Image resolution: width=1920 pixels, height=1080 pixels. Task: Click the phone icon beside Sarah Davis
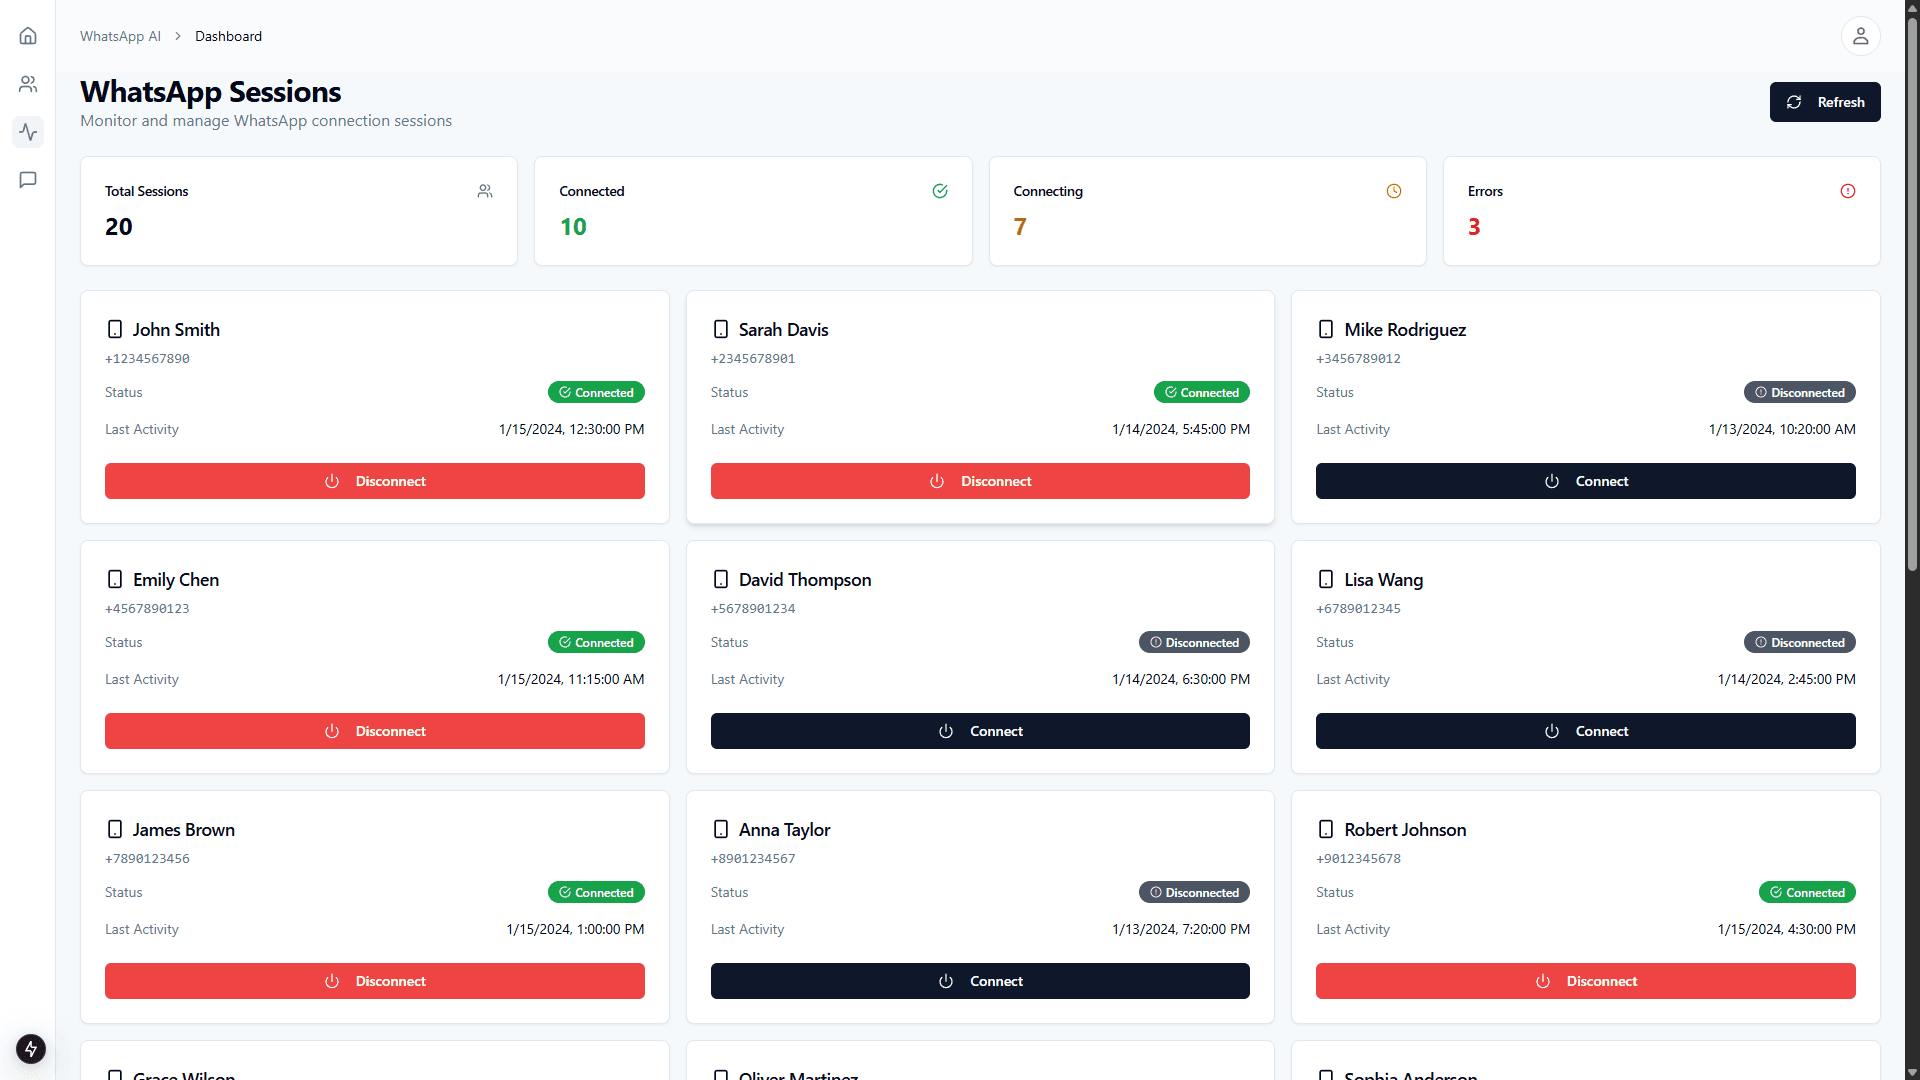click(x=721, y=329)
